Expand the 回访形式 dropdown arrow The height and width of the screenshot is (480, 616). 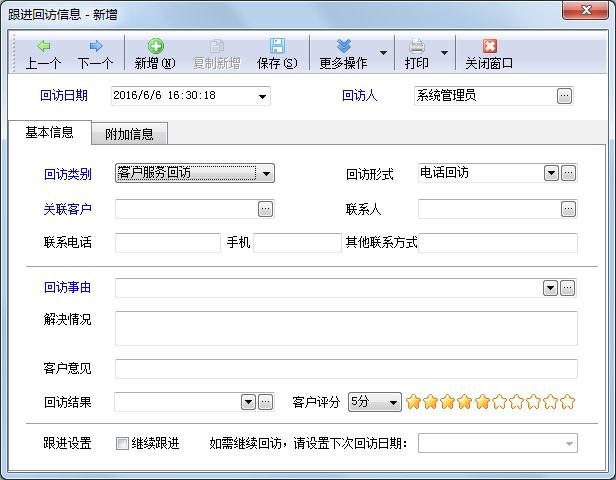550,173
